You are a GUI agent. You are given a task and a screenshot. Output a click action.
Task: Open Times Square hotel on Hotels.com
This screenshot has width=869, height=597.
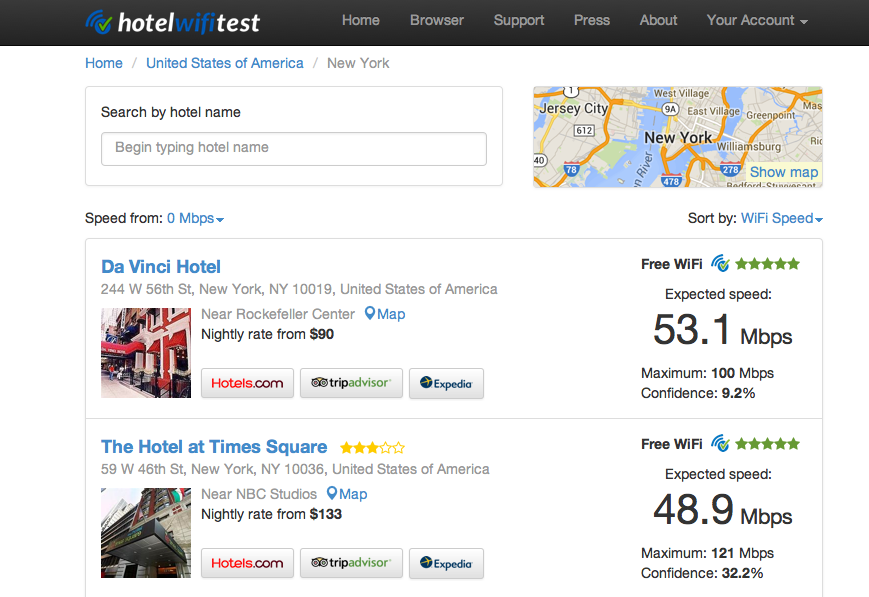247,563
